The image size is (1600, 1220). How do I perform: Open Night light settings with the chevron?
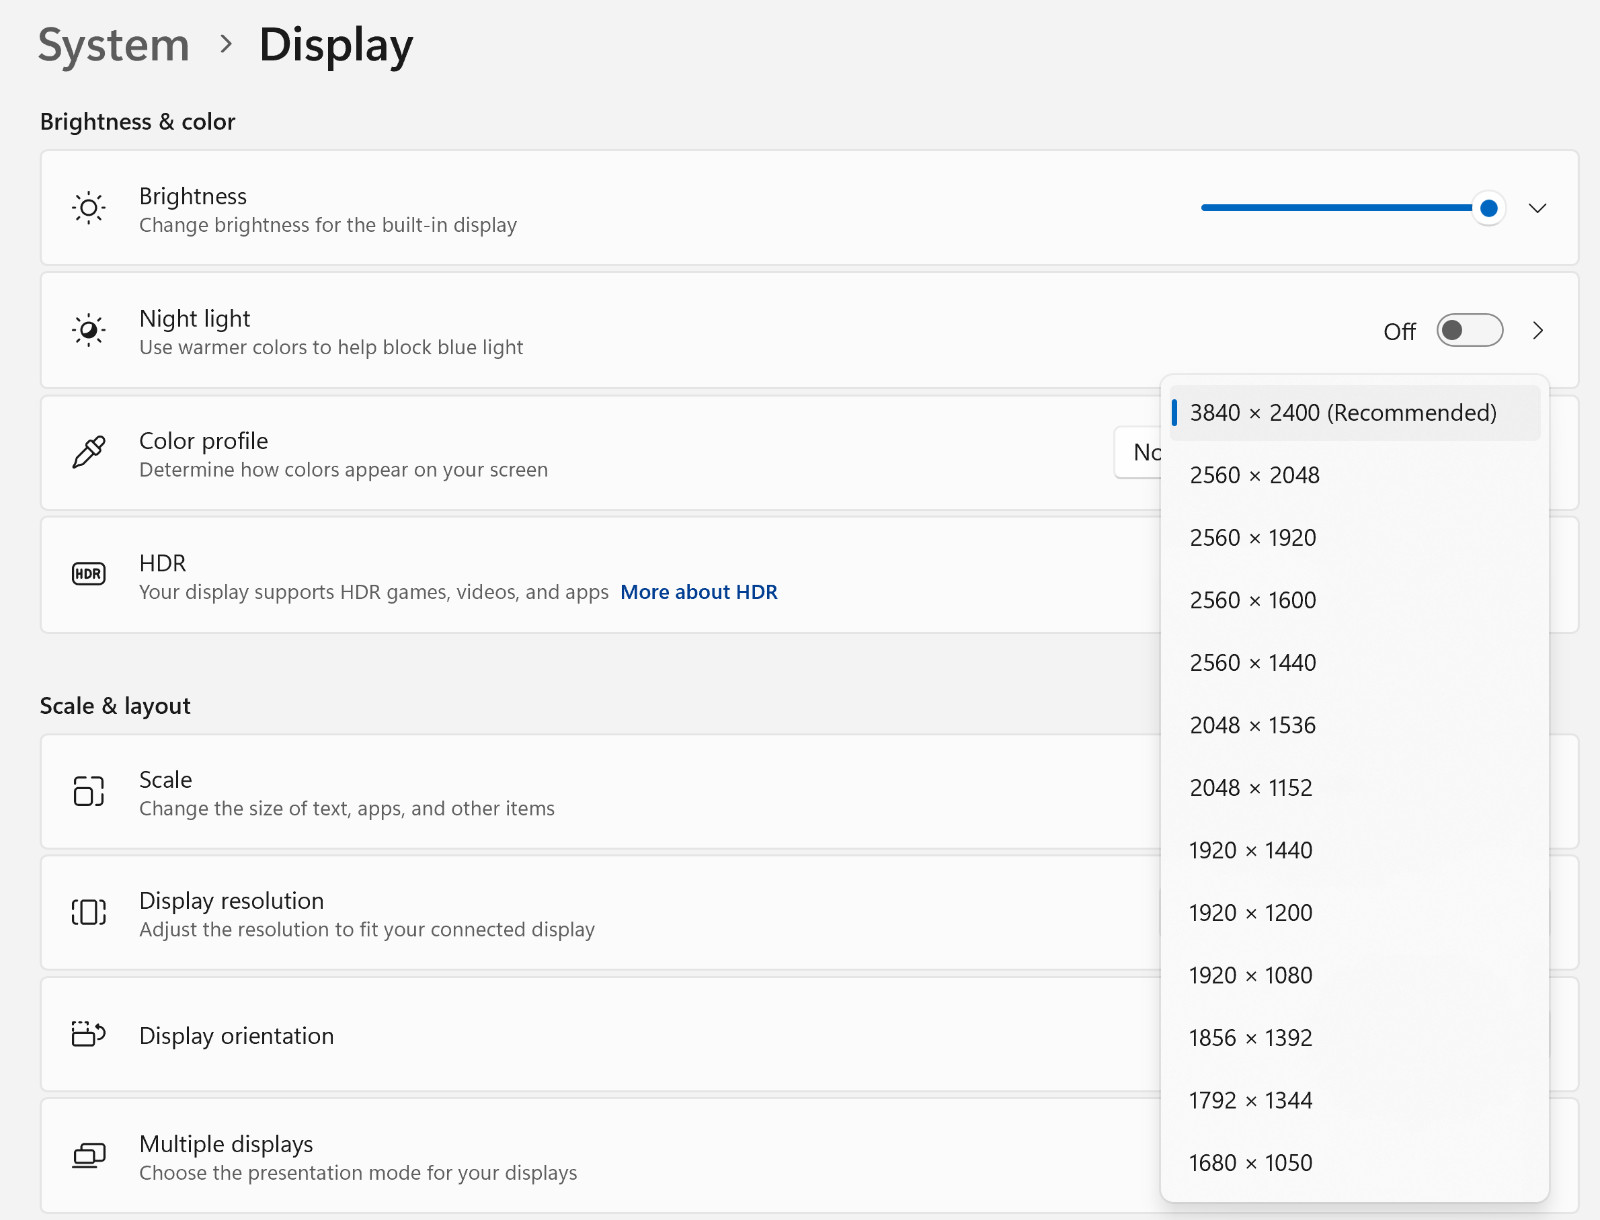click(x=1538, y=330)
